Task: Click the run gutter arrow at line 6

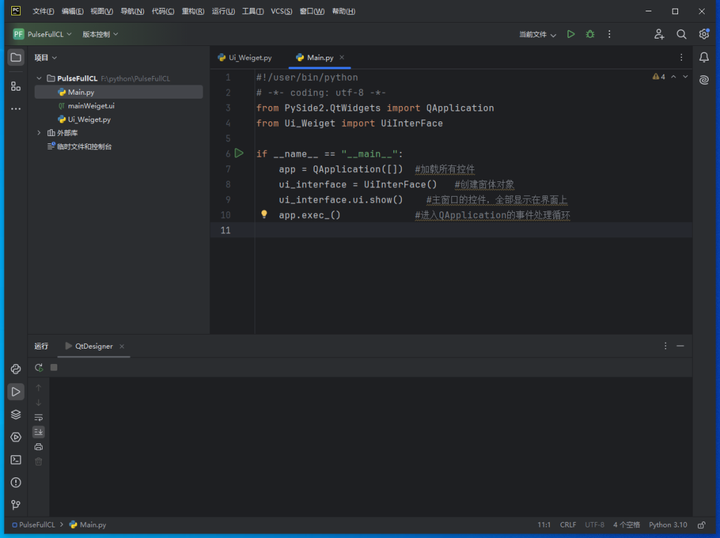Action: point(239,153)
